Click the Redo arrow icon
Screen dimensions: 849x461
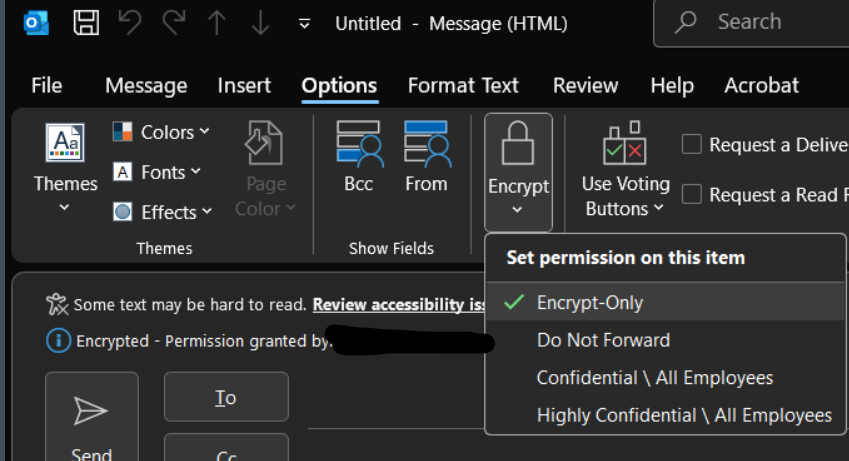click(173, 23)
